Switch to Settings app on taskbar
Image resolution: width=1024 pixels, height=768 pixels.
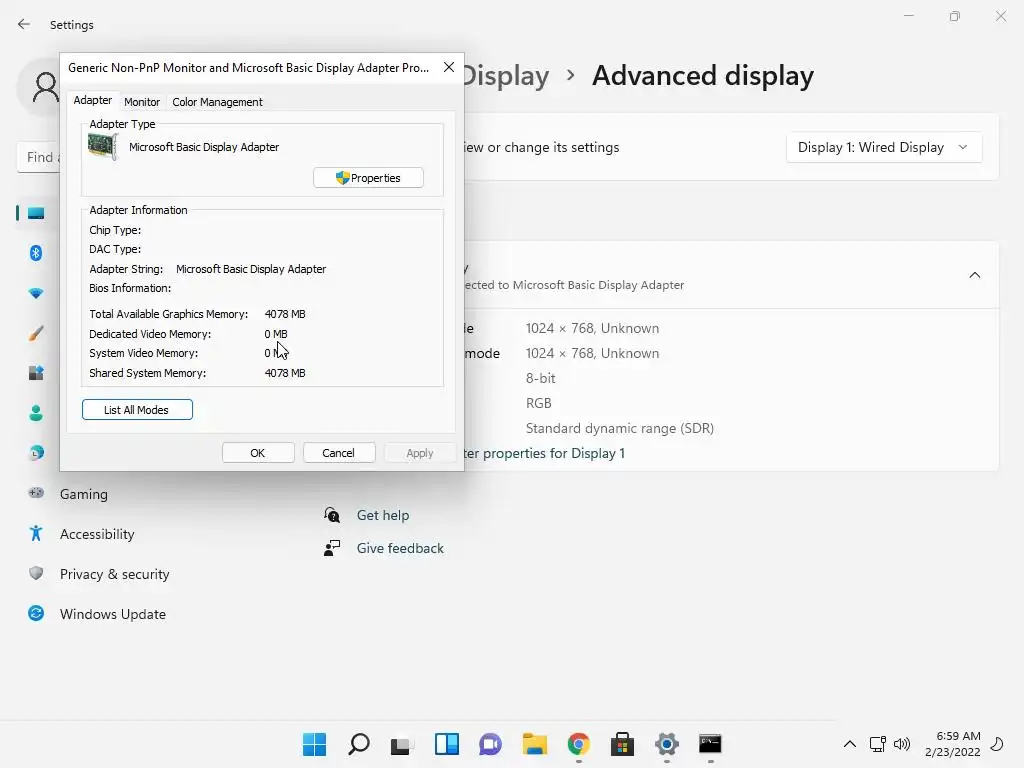(x=667, y=744)
